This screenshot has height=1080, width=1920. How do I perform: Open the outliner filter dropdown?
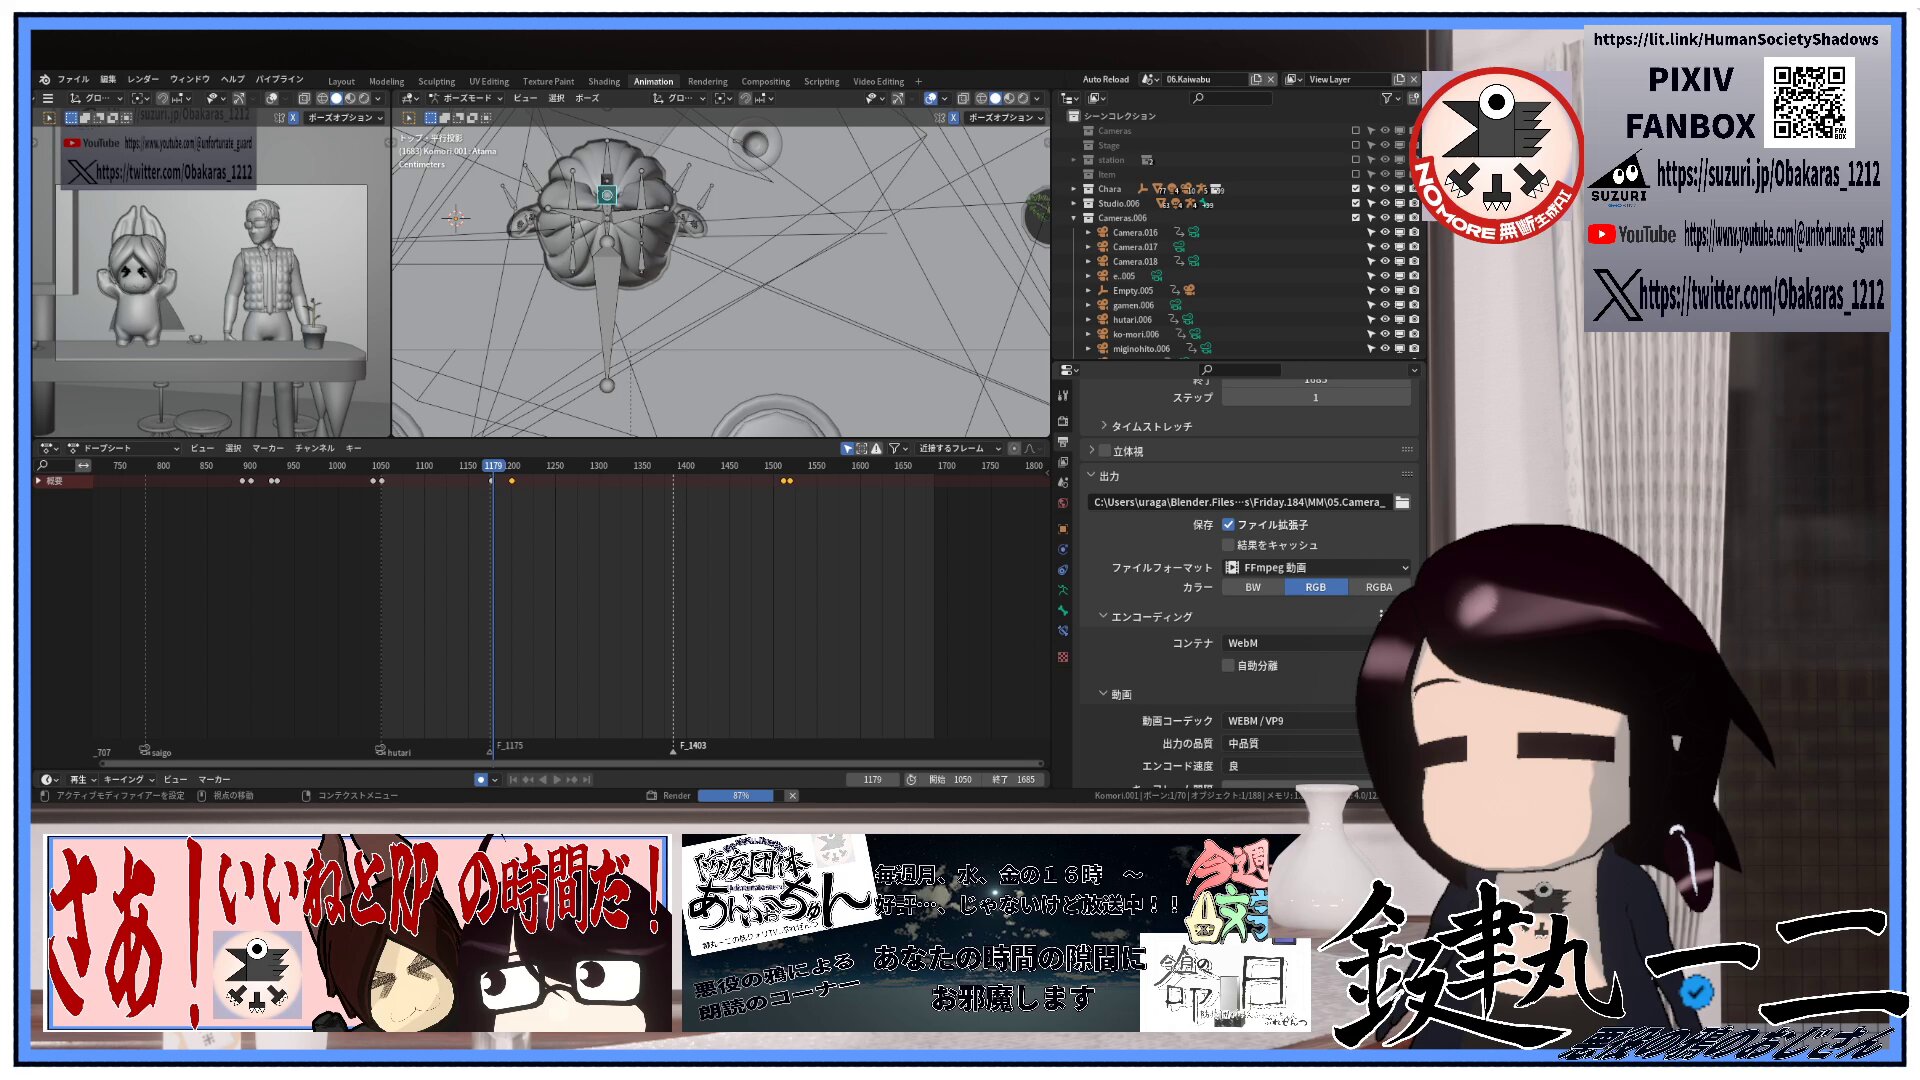click(1390, 98)
